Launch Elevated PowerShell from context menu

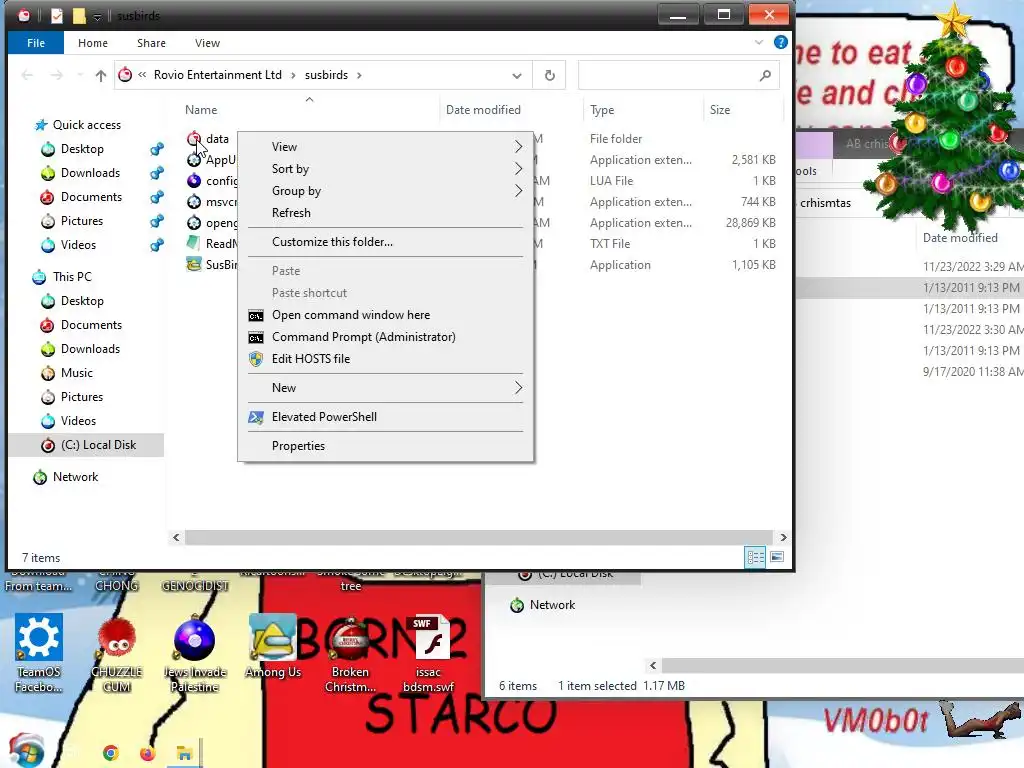[x=385, y=417]
